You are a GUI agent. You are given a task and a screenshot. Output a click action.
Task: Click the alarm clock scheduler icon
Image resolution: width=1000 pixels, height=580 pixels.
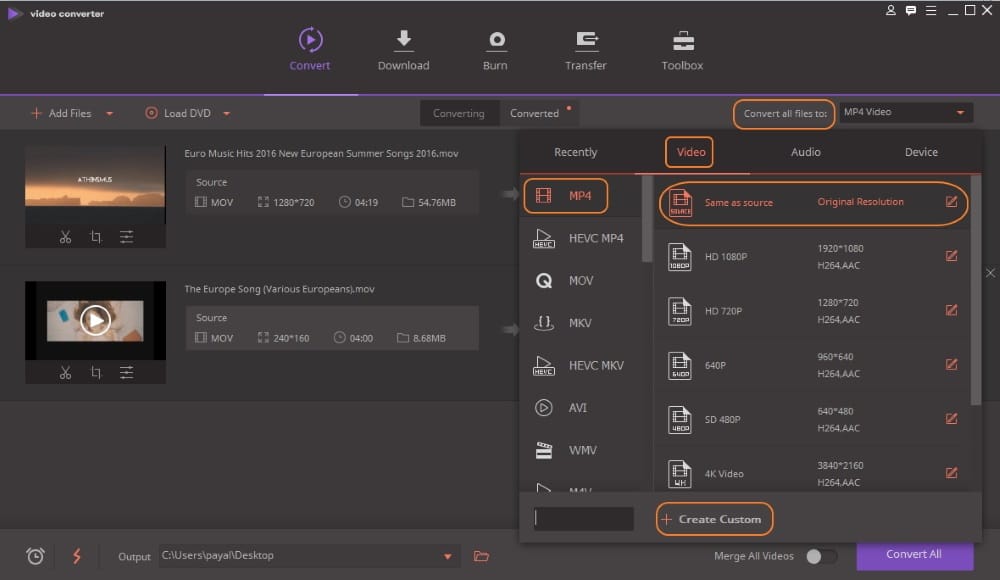click(35, 556)
